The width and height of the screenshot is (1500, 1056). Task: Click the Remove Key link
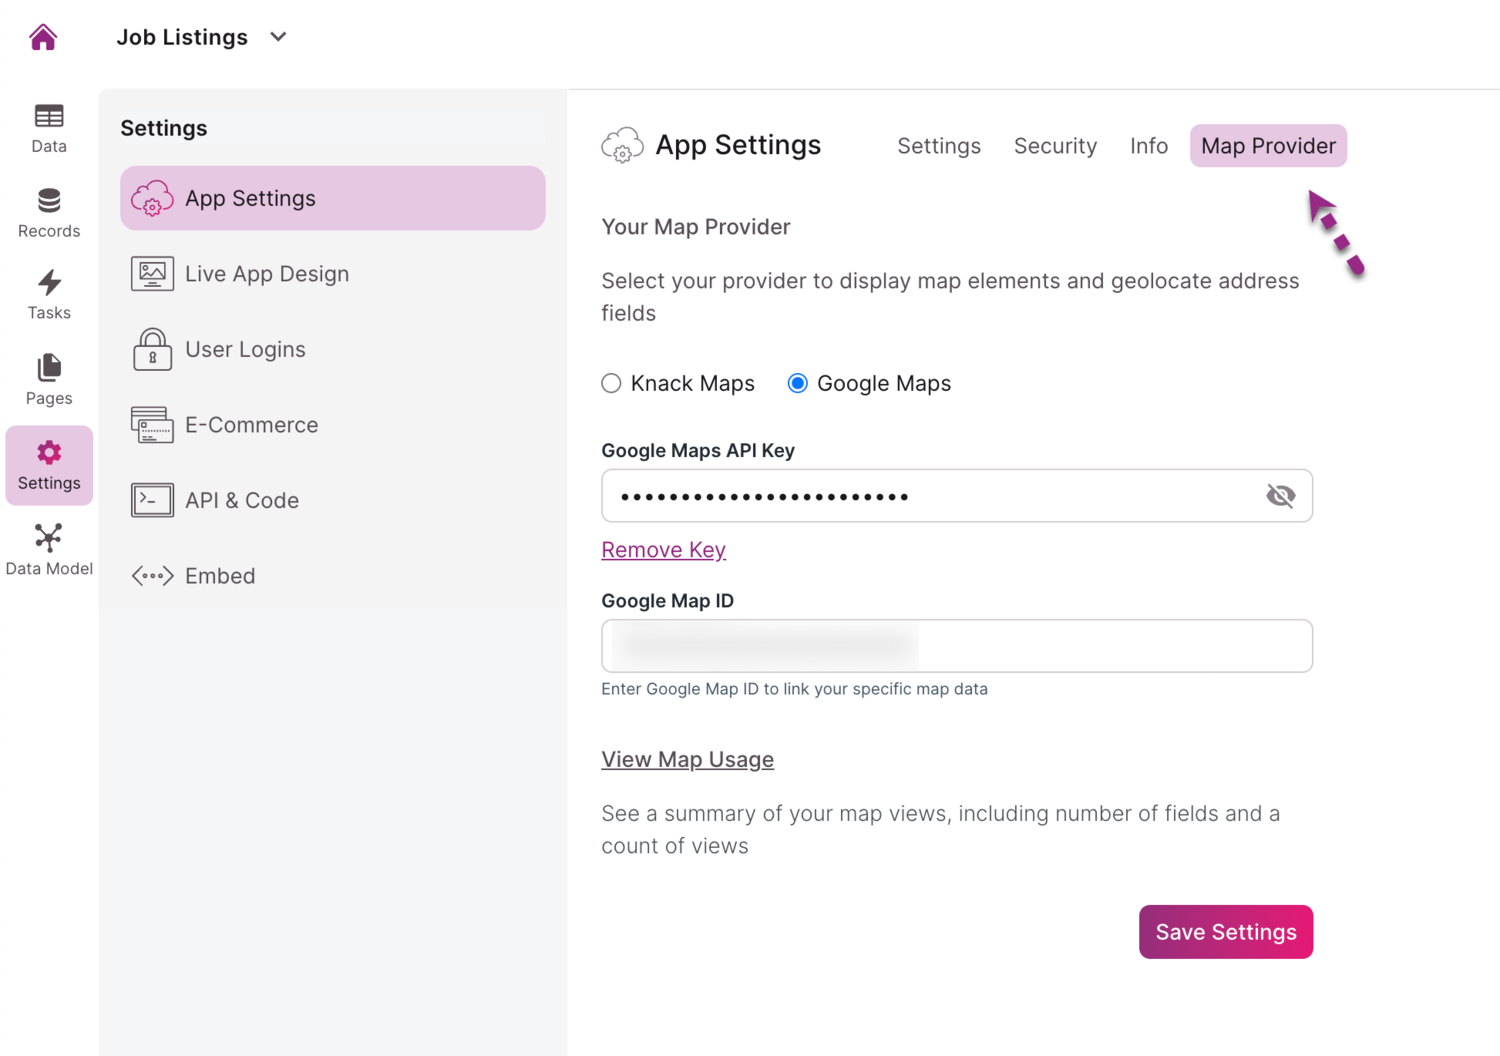663,550
